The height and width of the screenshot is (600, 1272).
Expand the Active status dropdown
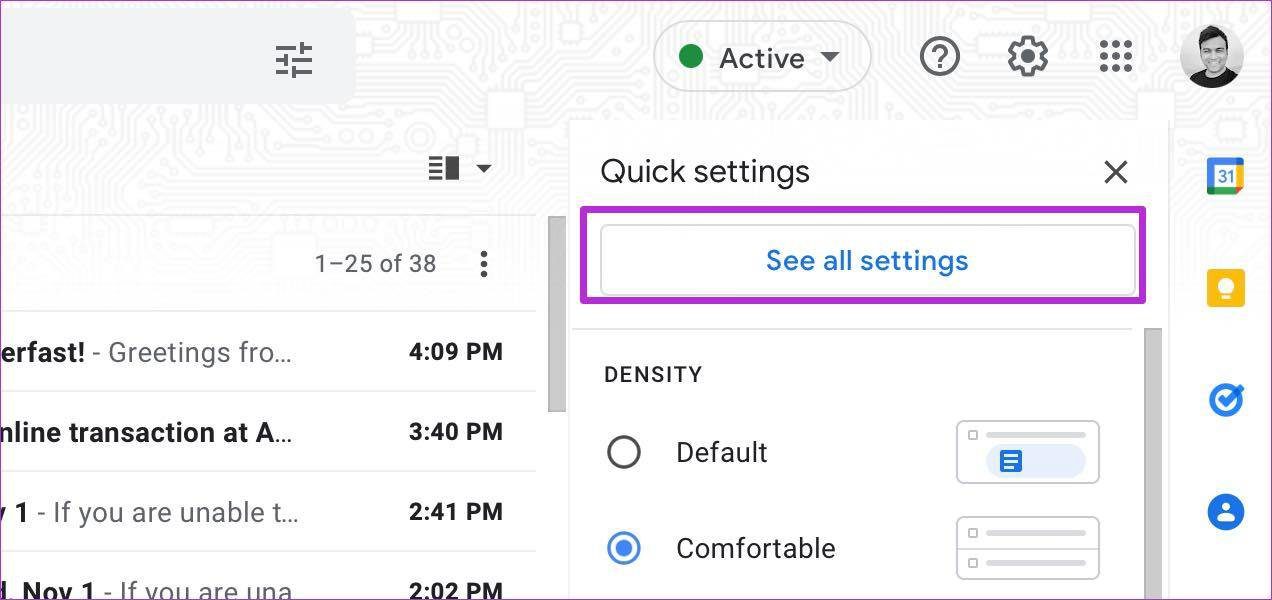point(762,58)
